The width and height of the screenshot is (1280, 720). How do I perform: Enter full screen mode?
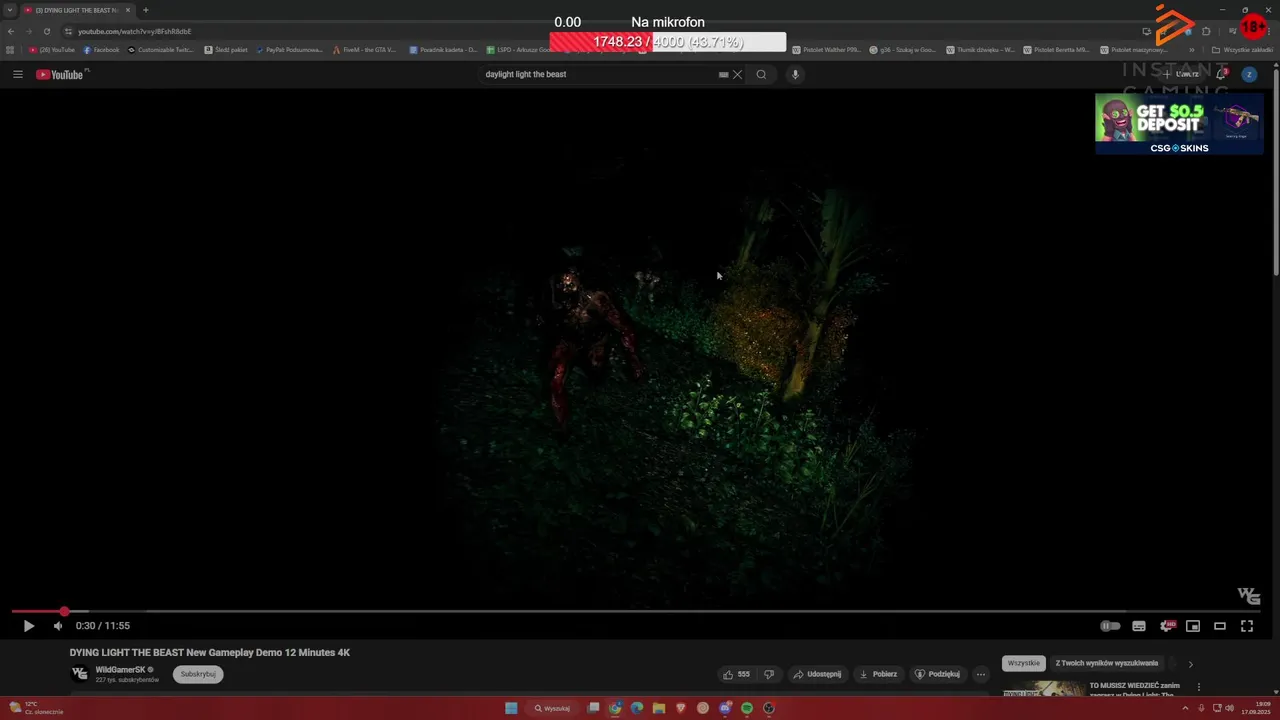coord(1247,626)
